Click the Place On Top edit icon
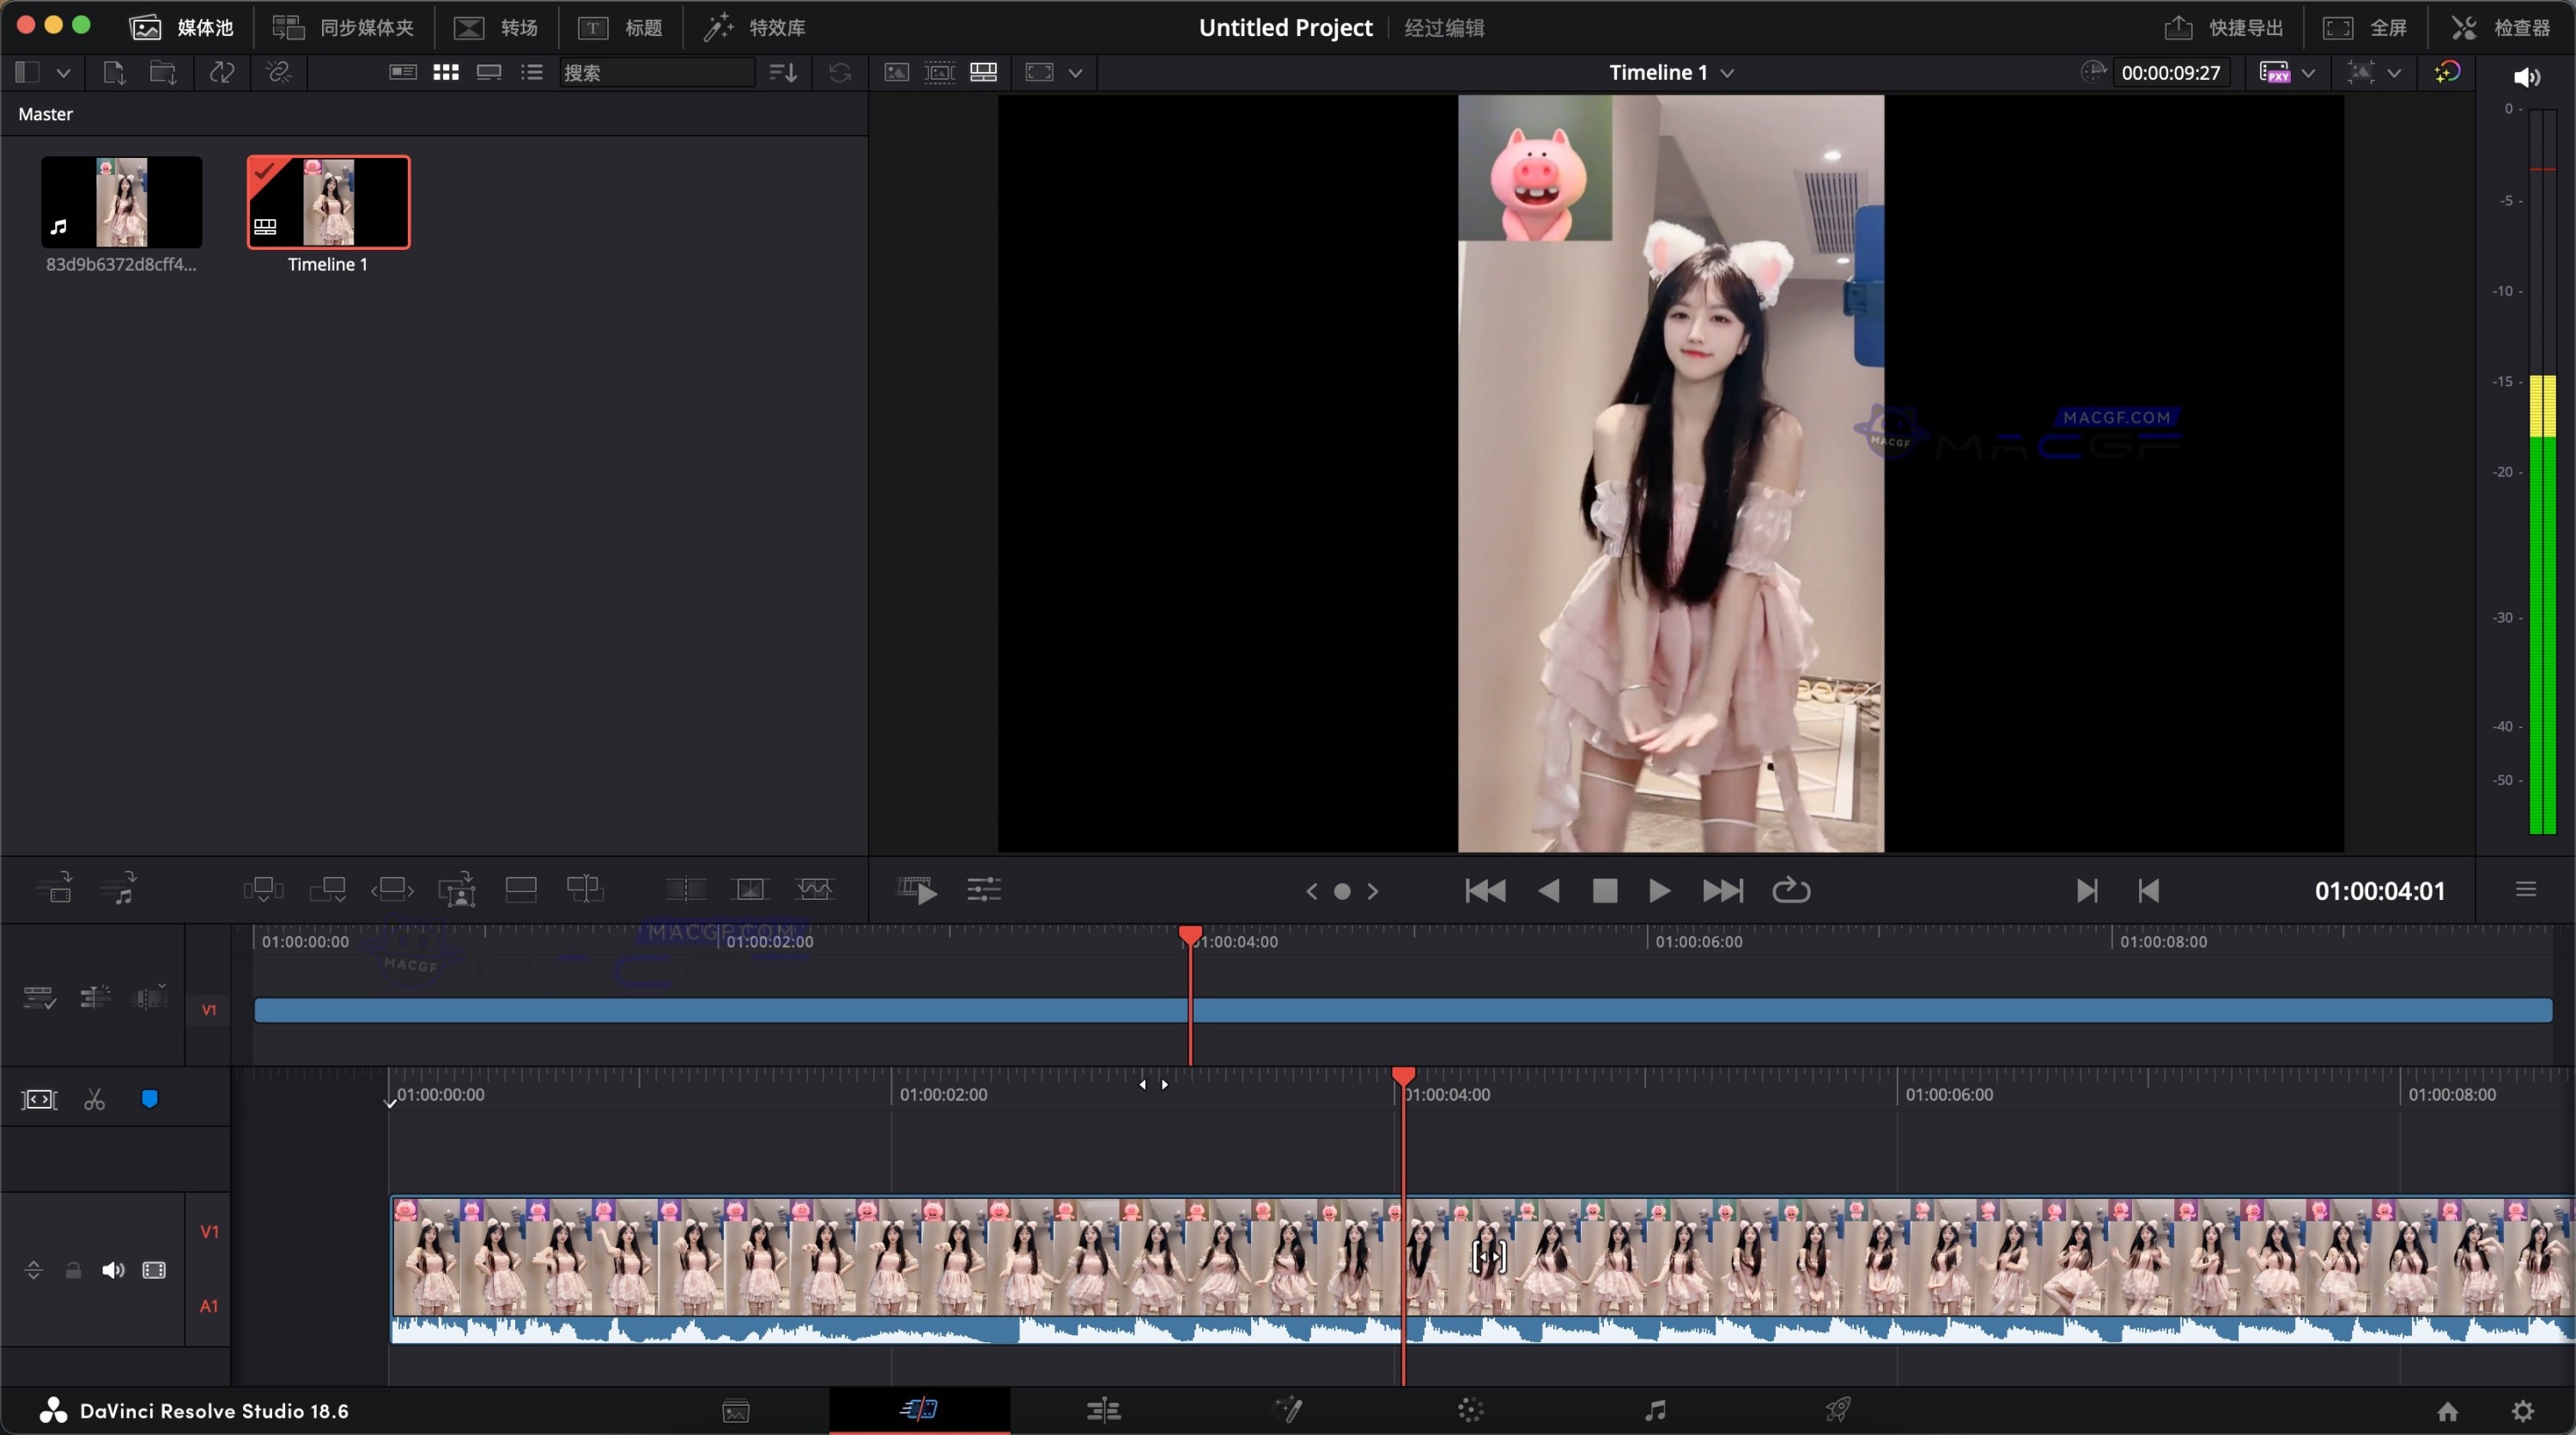This screenshot has width=2576, height=1435. pos(521,890)
